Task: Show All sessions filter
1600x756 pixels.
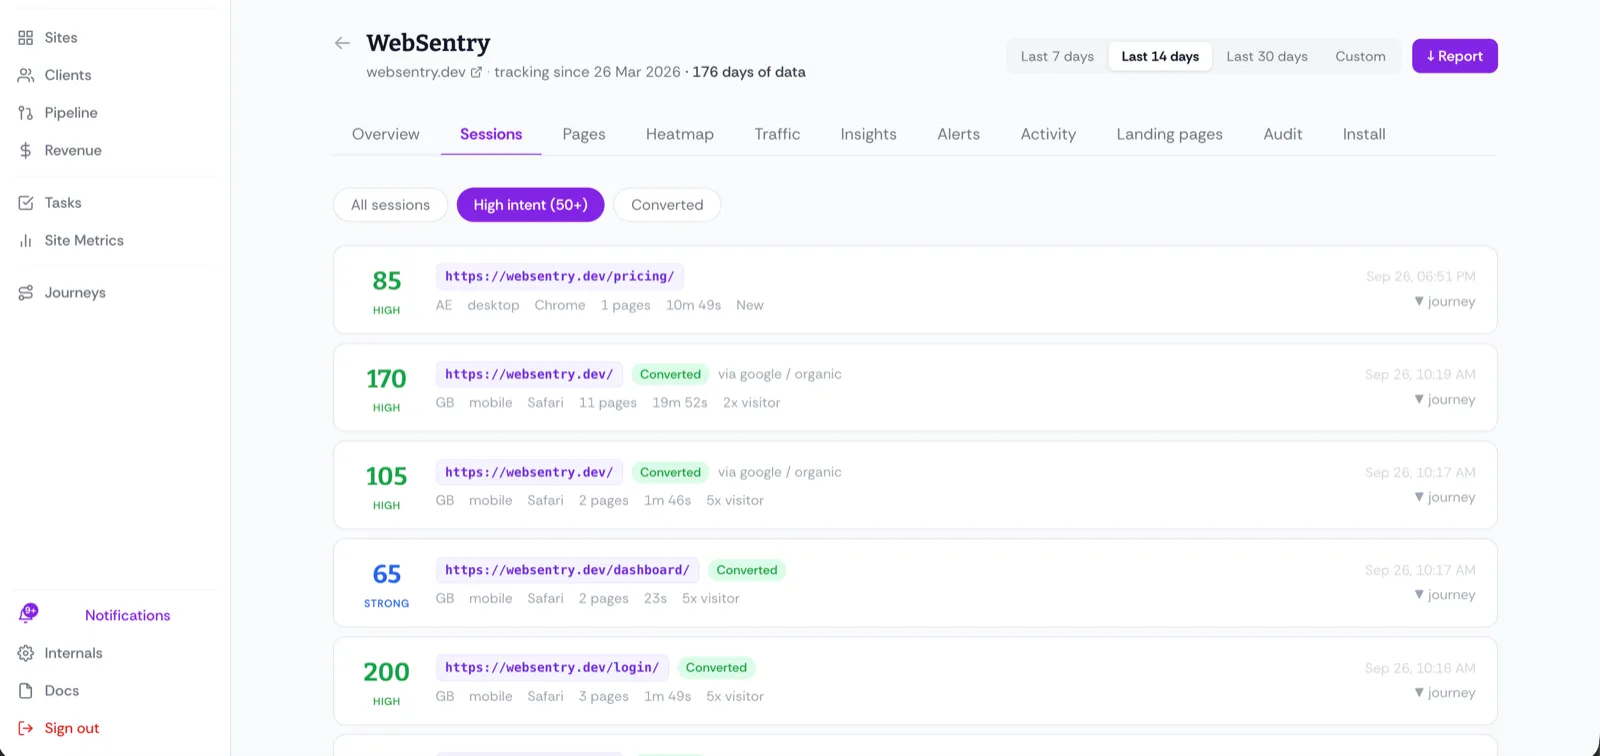Action: (x=390, y=205)
